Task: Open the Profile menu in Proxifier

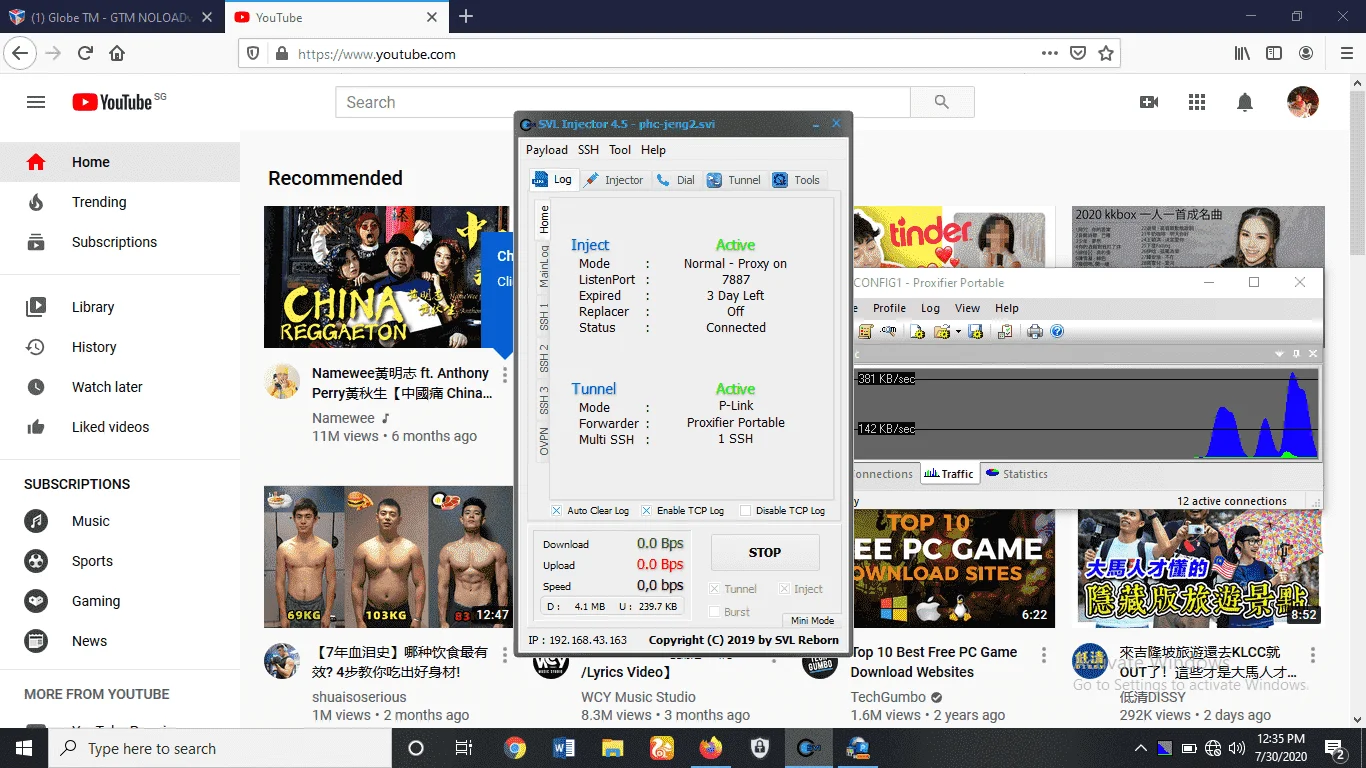Action: [x=889, y=308]
